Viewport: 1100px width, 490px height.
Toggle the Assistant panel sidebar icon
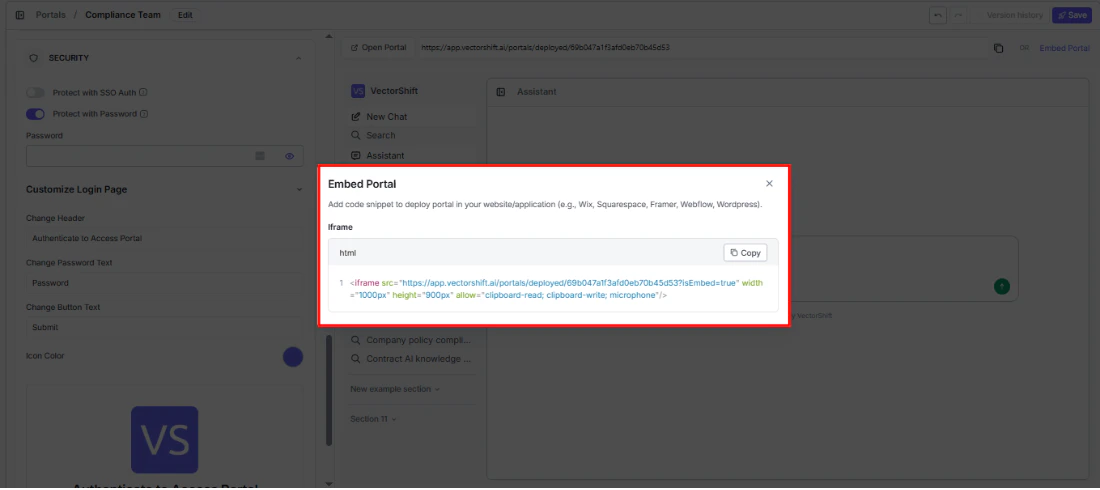pos(501,92)
